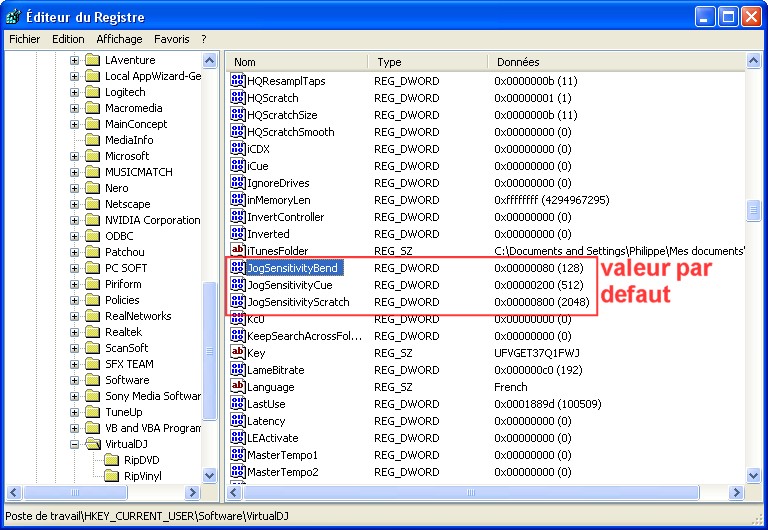
Task: Select the RipDVD folder icon
Action: (x=112, y=460)
